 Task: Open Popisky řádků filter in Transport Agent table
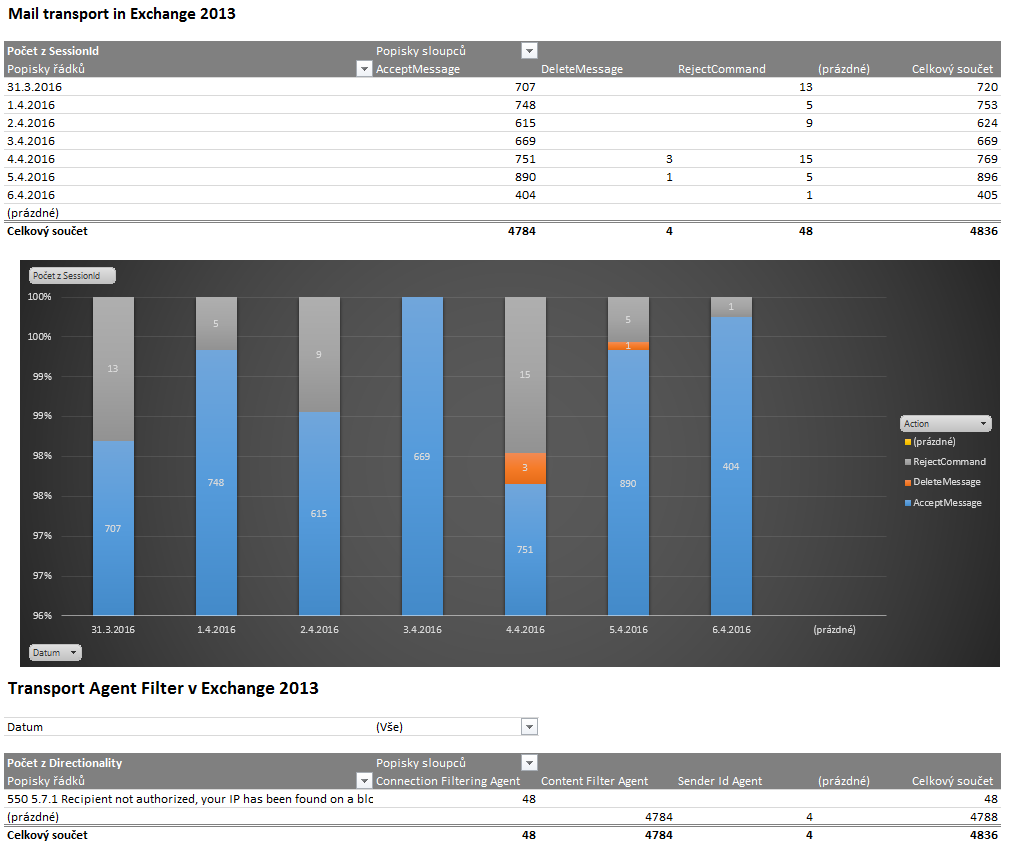tap(364, 781)
